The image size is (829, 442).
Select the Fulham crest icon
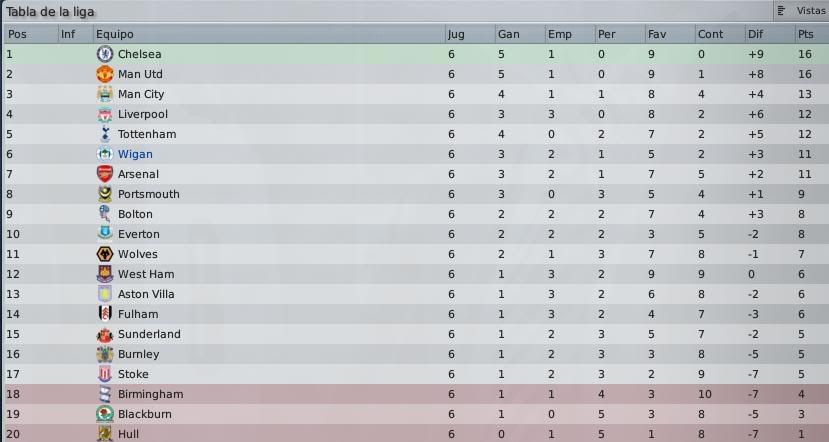[x=105, y=314]
